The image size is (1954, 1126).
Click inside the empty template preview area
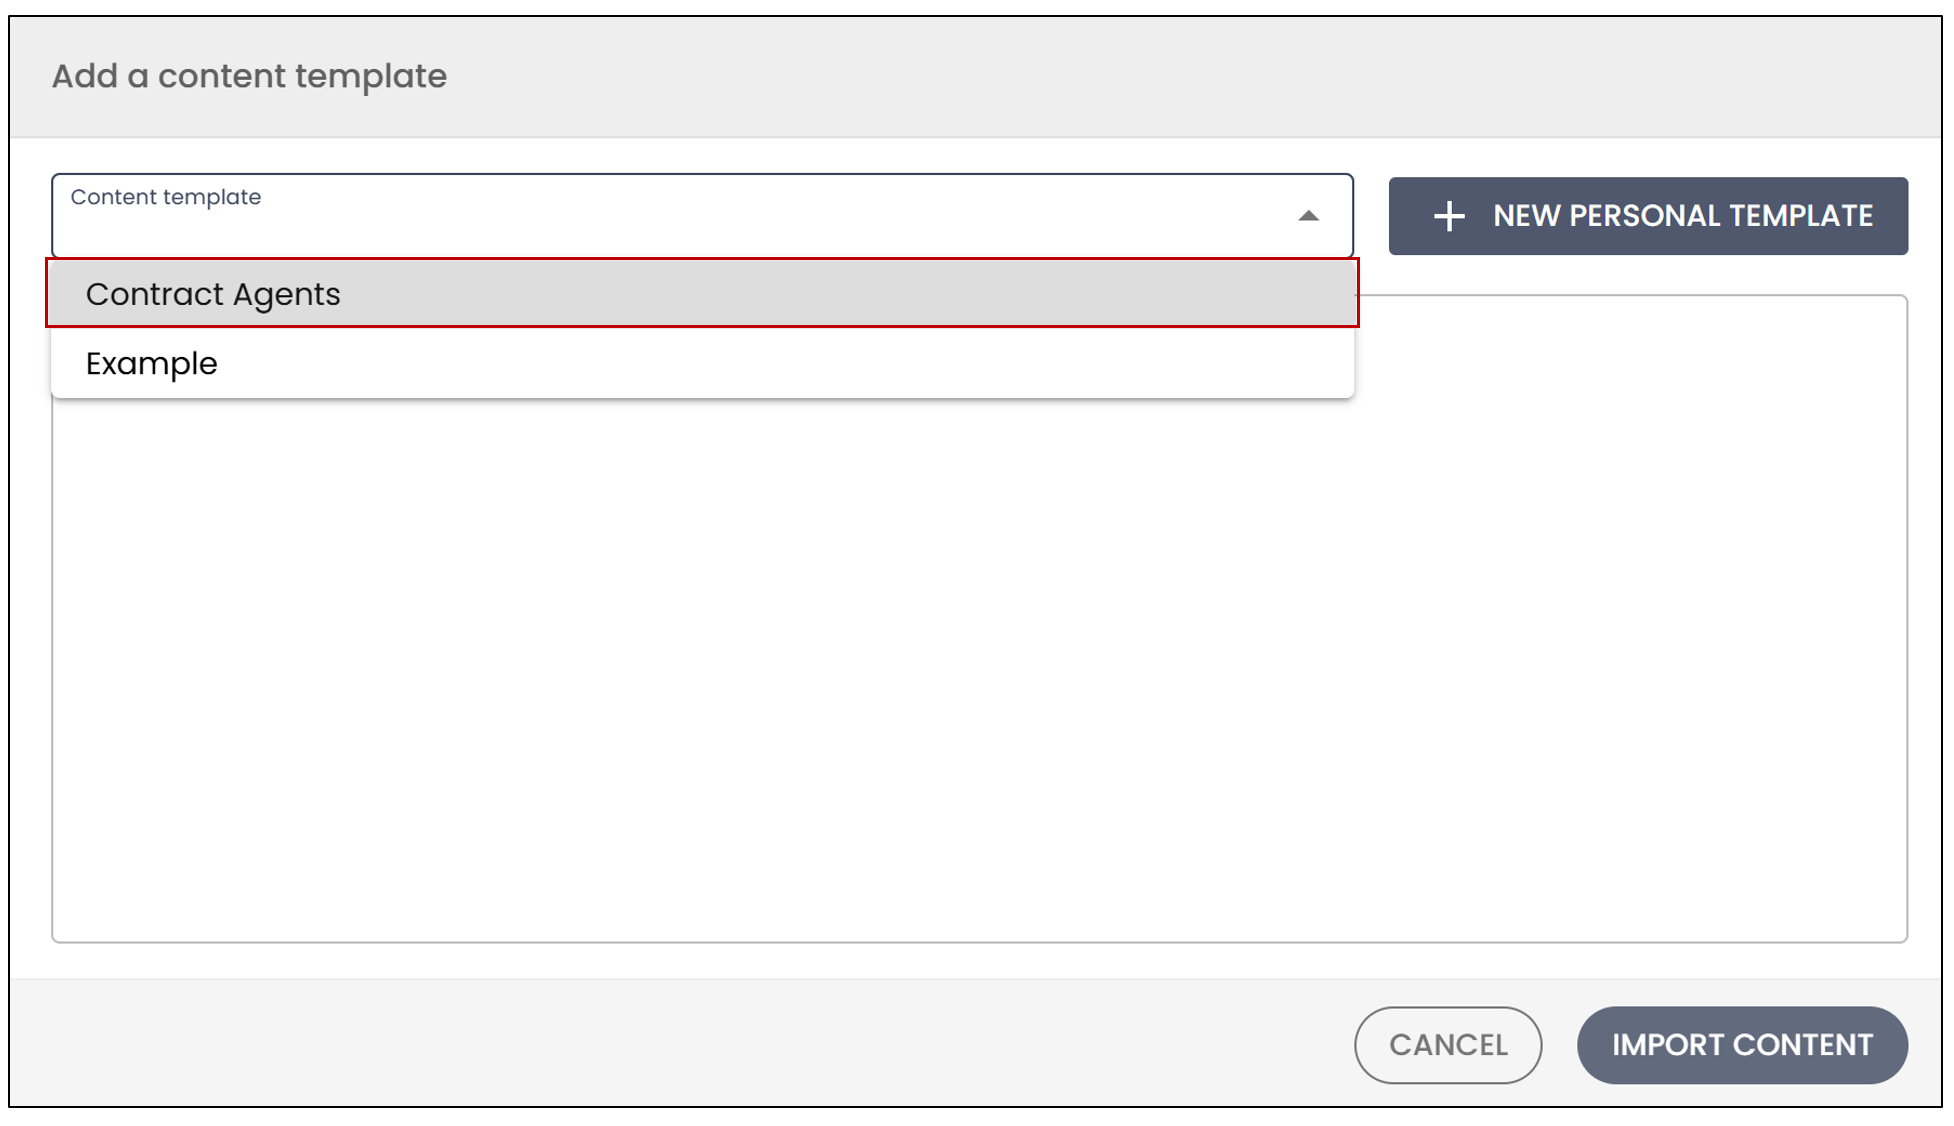tap(979, 670)
